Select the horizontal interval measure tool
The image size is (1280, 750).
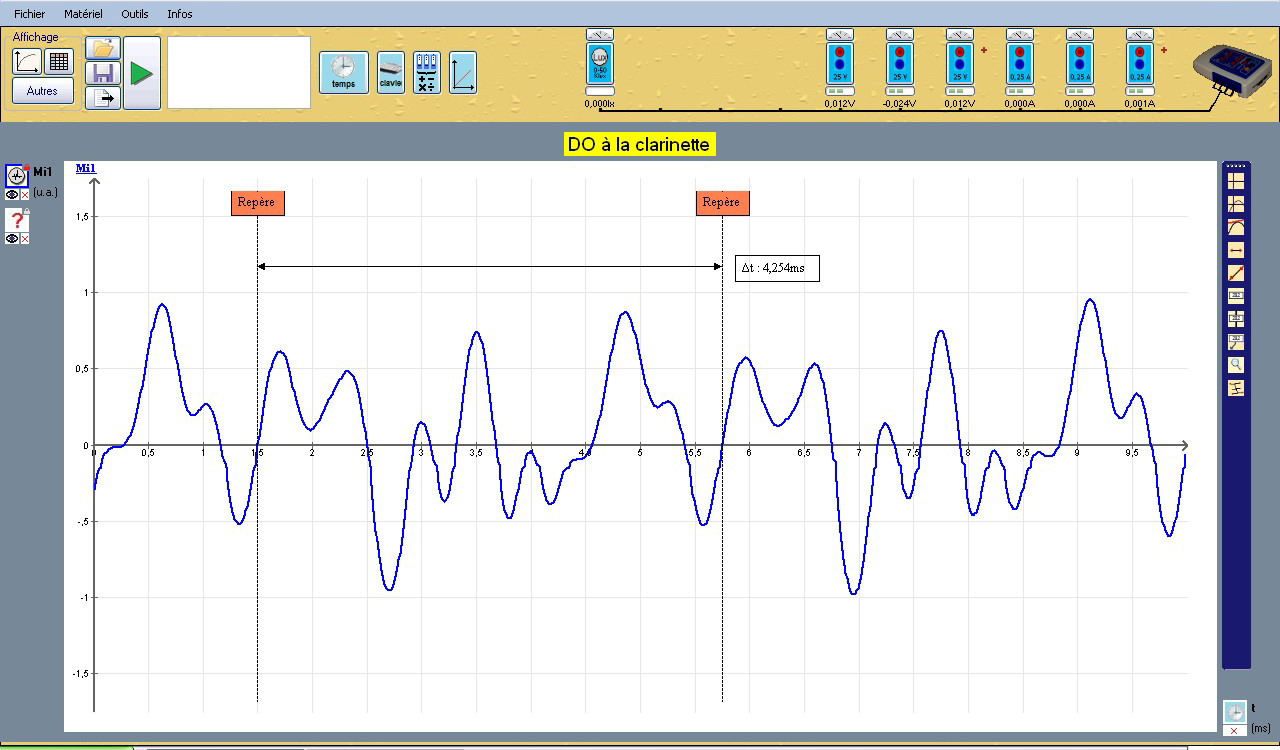[1236, 250]
